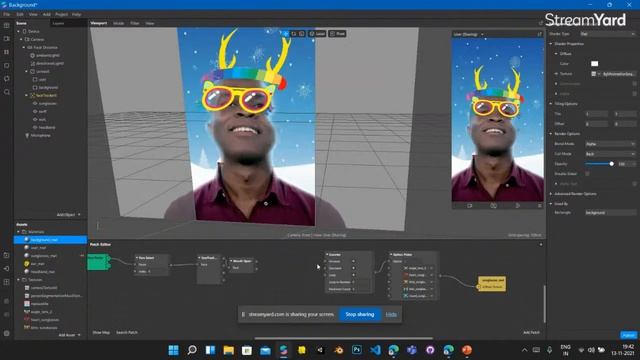Select sunglasses_mat material
Screen dimensions: 640x360
tap(44, 256)
